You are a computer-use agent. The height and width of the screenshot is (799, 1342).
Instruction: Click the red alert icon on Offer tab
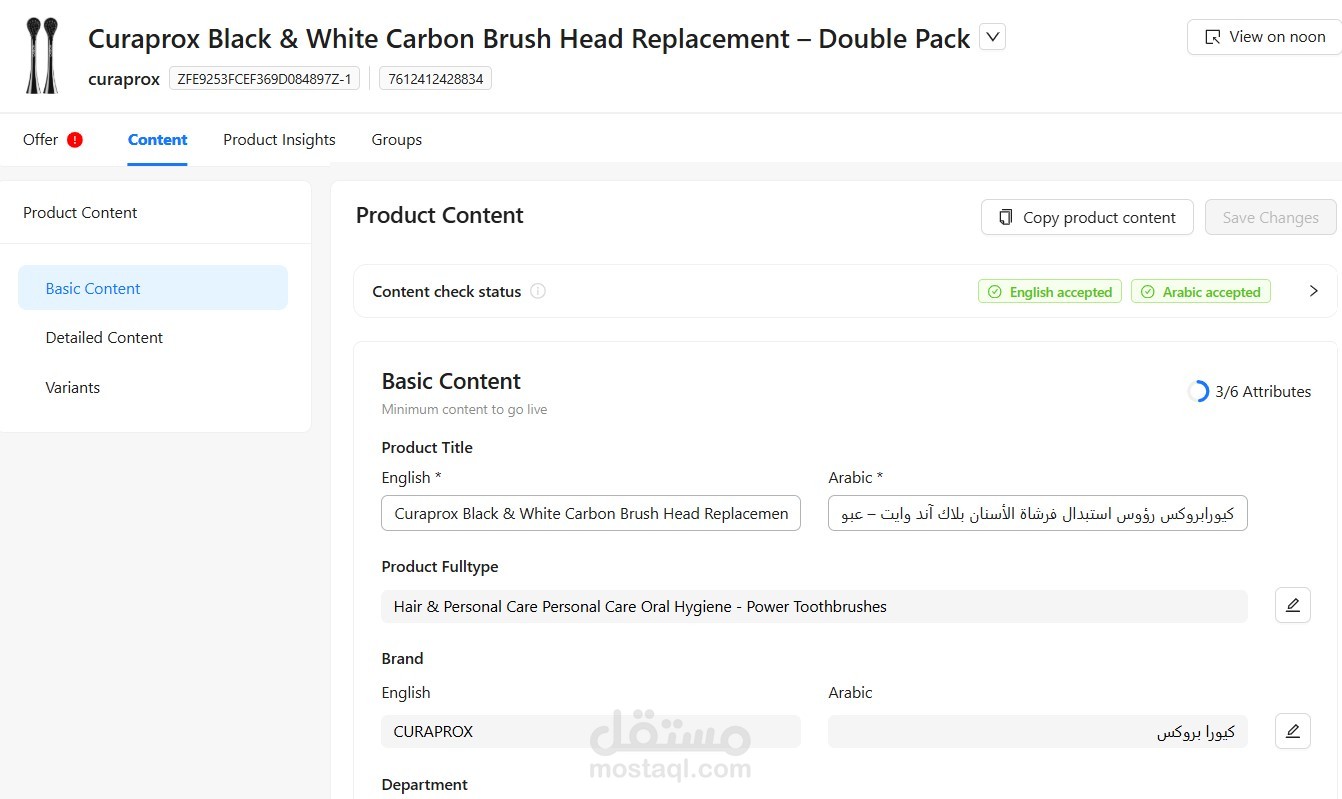[75, 140]
